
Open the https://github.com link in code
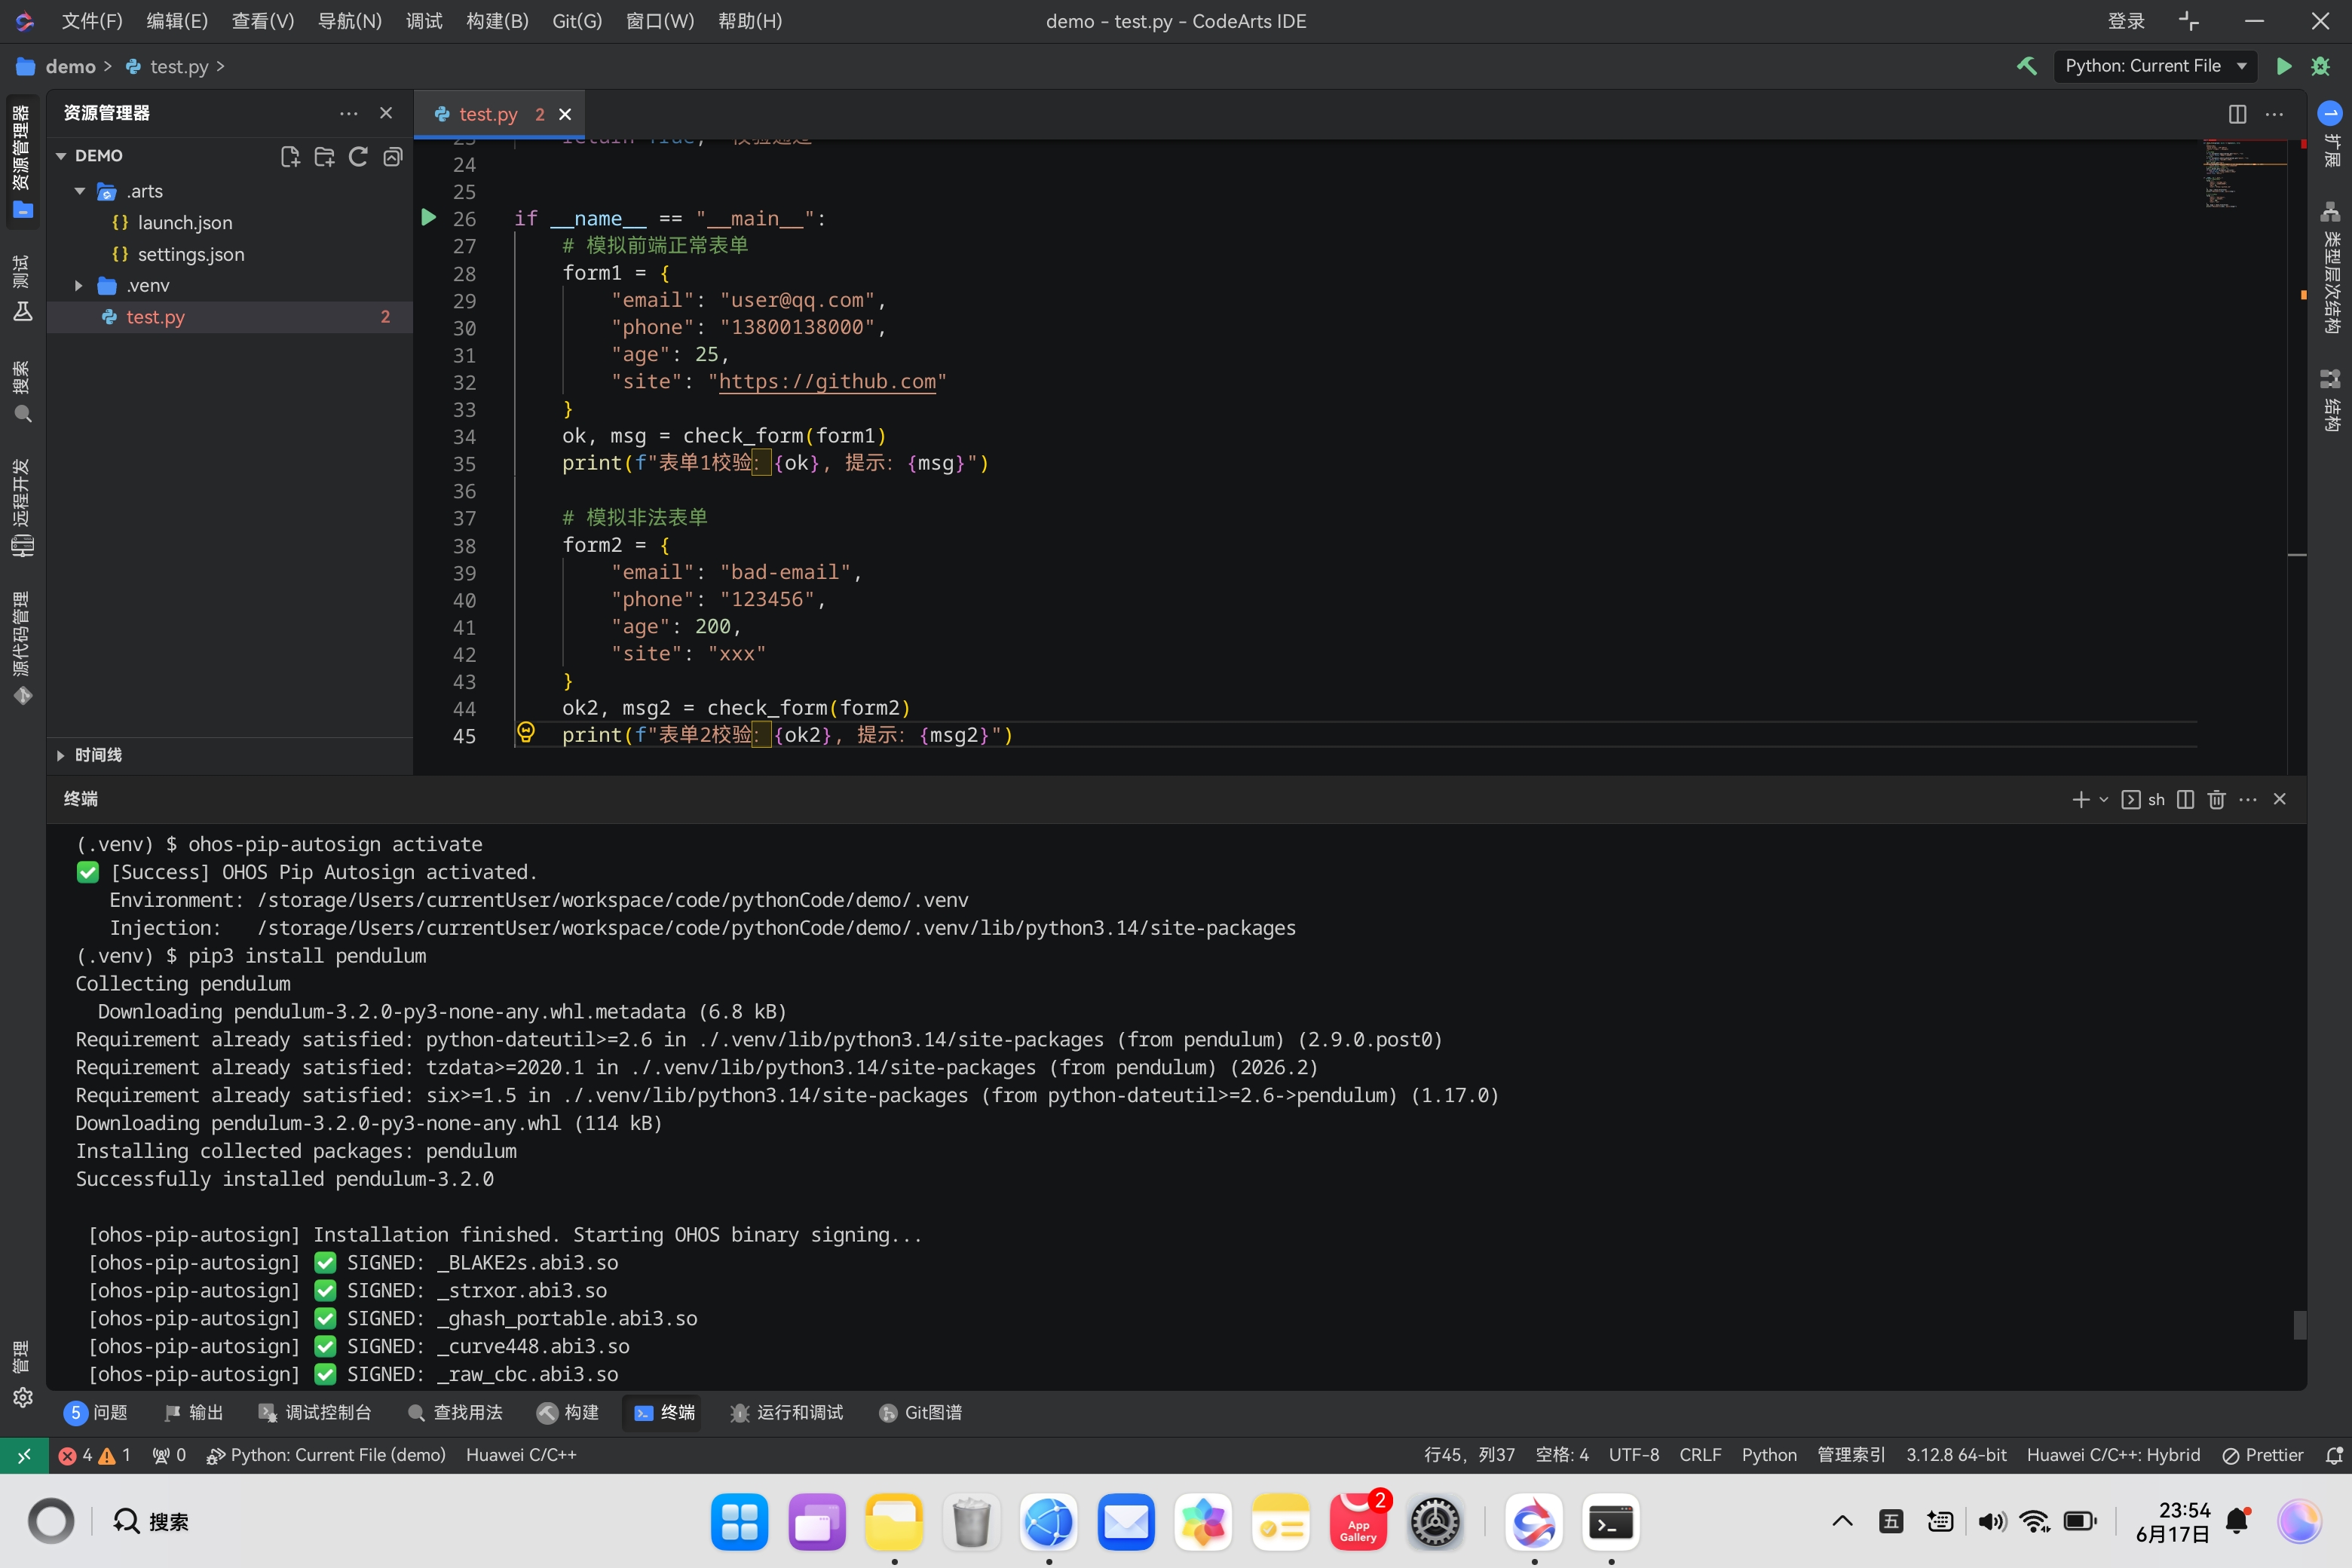click(827, 381)
